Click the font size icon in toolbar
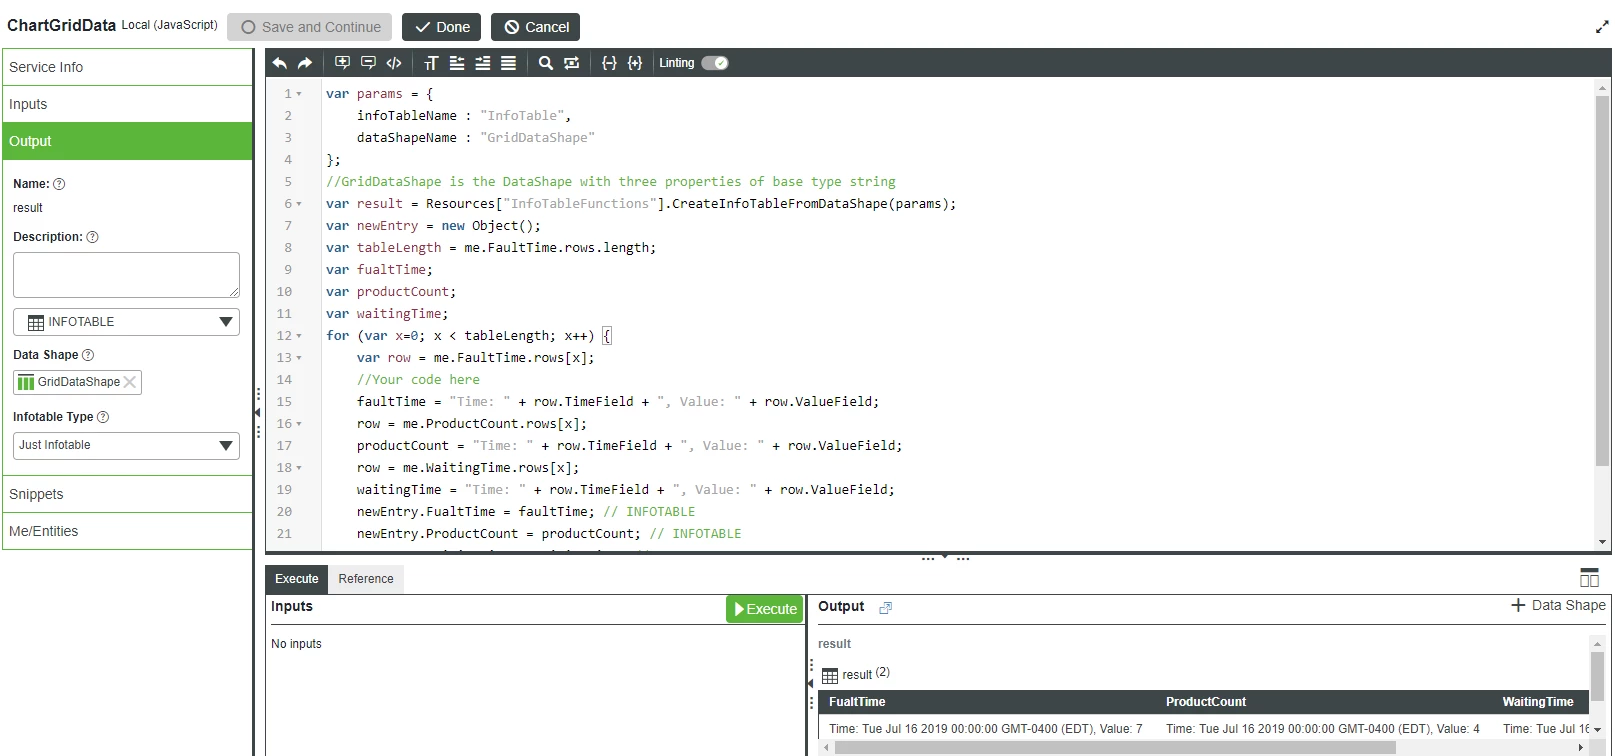This screenshot has height=756, width=1615. point(431,63)
